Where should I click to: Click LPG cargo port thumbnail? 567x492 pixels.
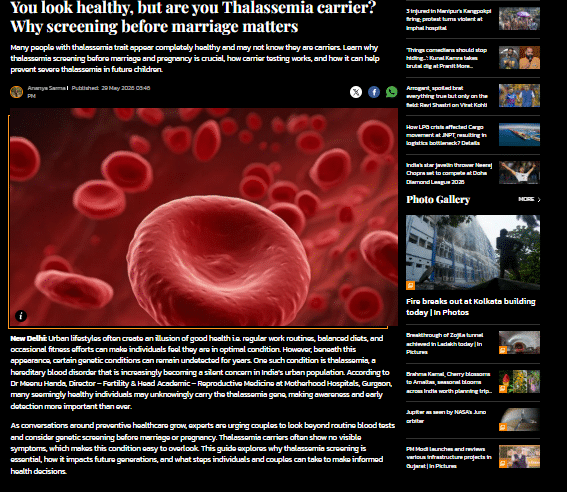click(519, 134)
